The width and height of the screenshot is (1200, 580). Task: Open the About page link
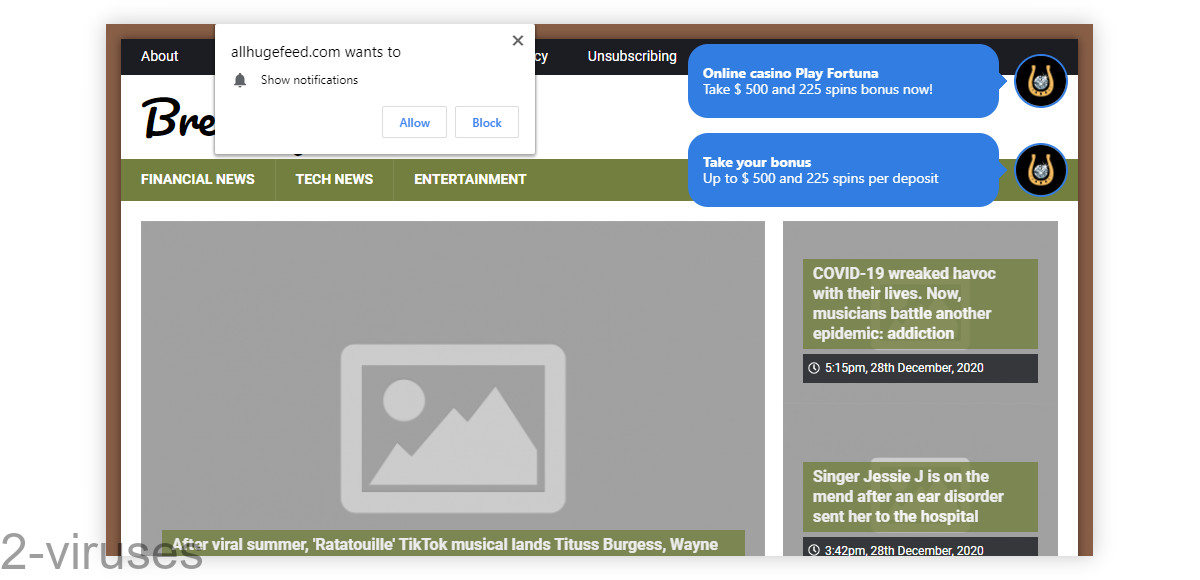coord(159,56)
